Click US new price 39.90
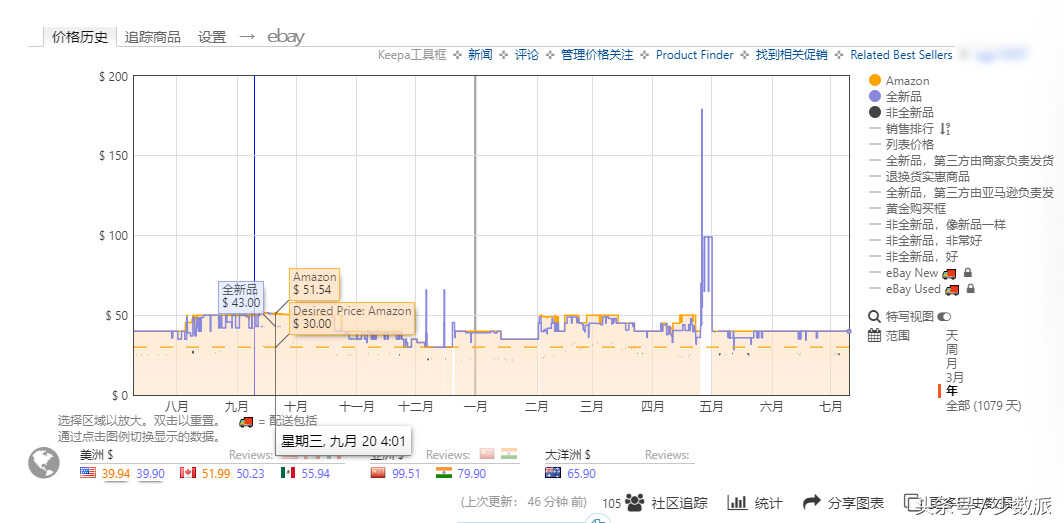This screenshot has height=523, width=1064. (150, 473)
